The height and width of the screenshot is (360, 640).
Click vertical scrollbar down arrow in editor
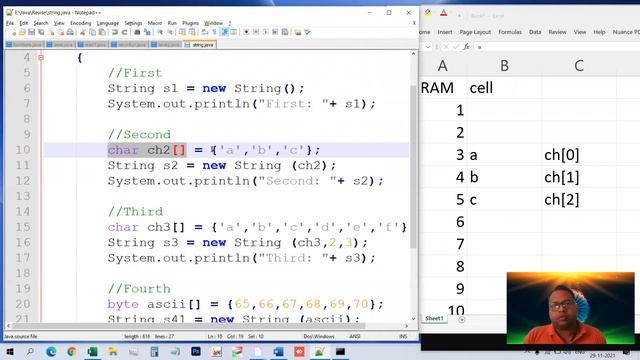[413, 319]
